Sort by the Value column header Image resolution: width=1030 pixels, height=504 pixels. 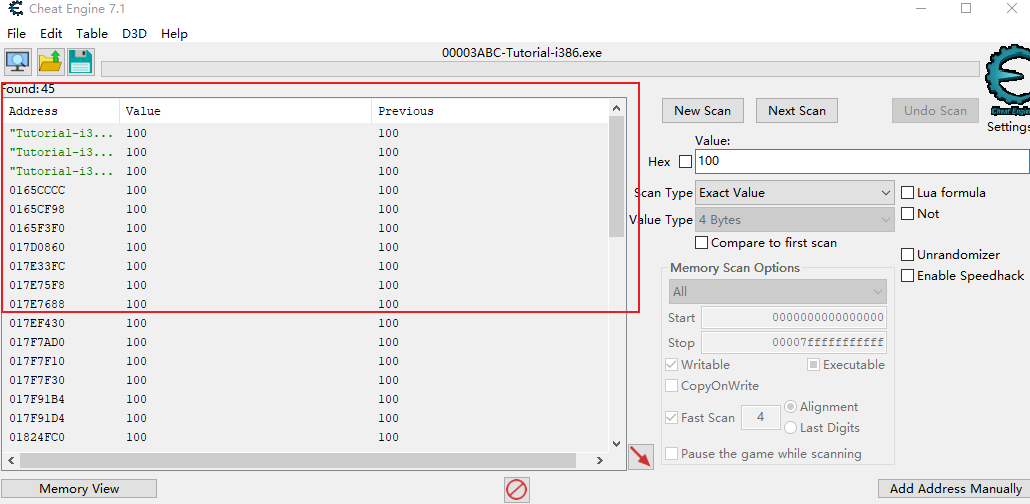[246, 111]
